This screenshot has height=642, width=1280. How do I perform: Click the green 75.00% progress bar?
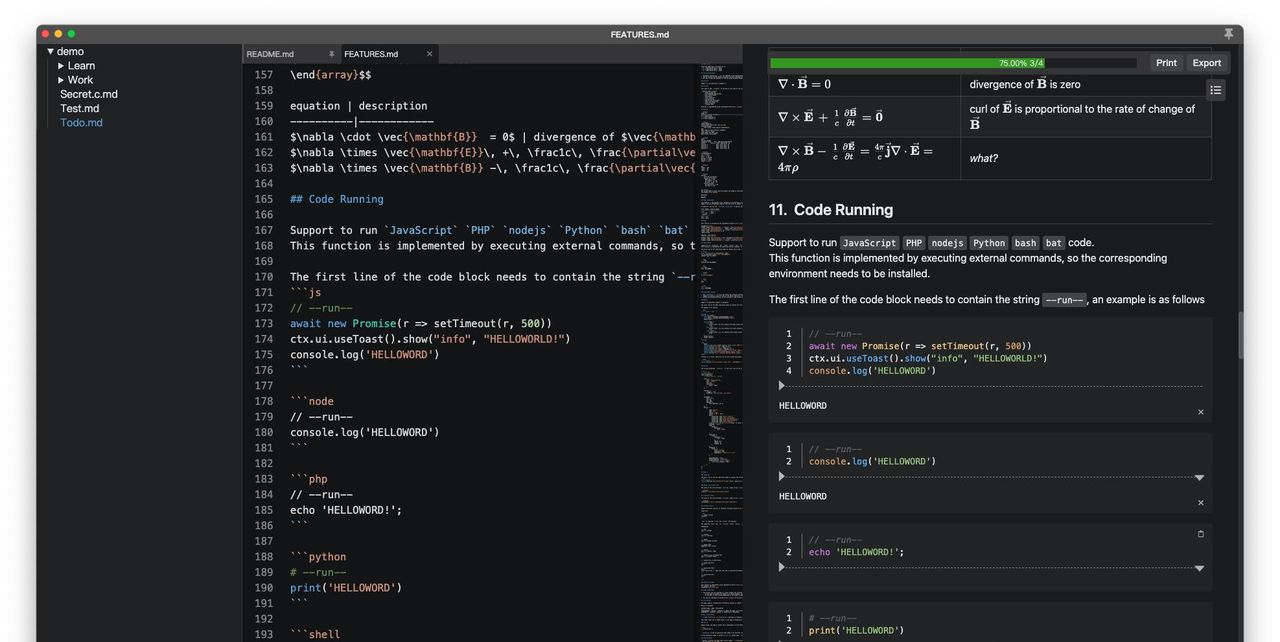[x=906, y=63]
